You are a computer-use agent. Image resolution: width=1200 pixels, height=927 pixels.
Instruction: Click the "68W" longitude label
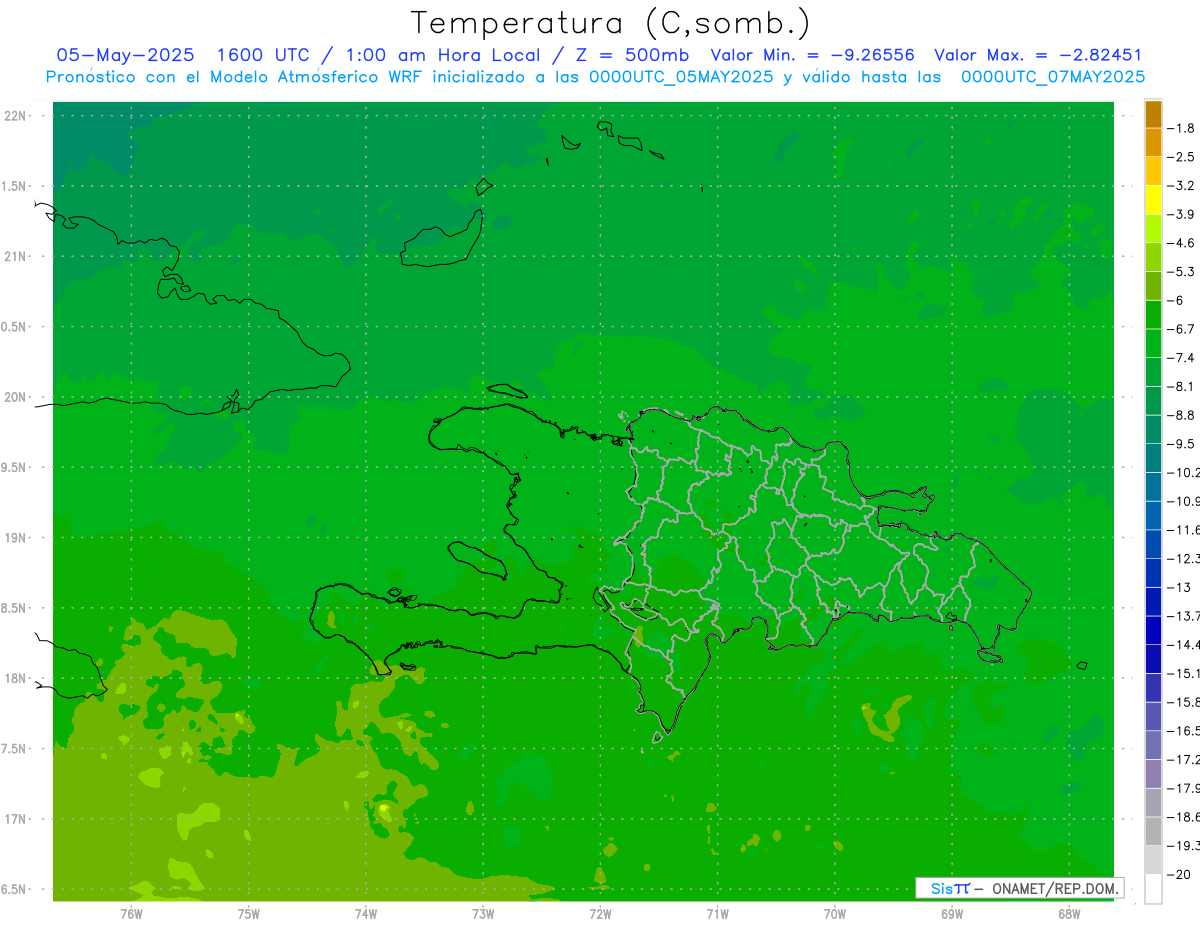click(1068, 914)
